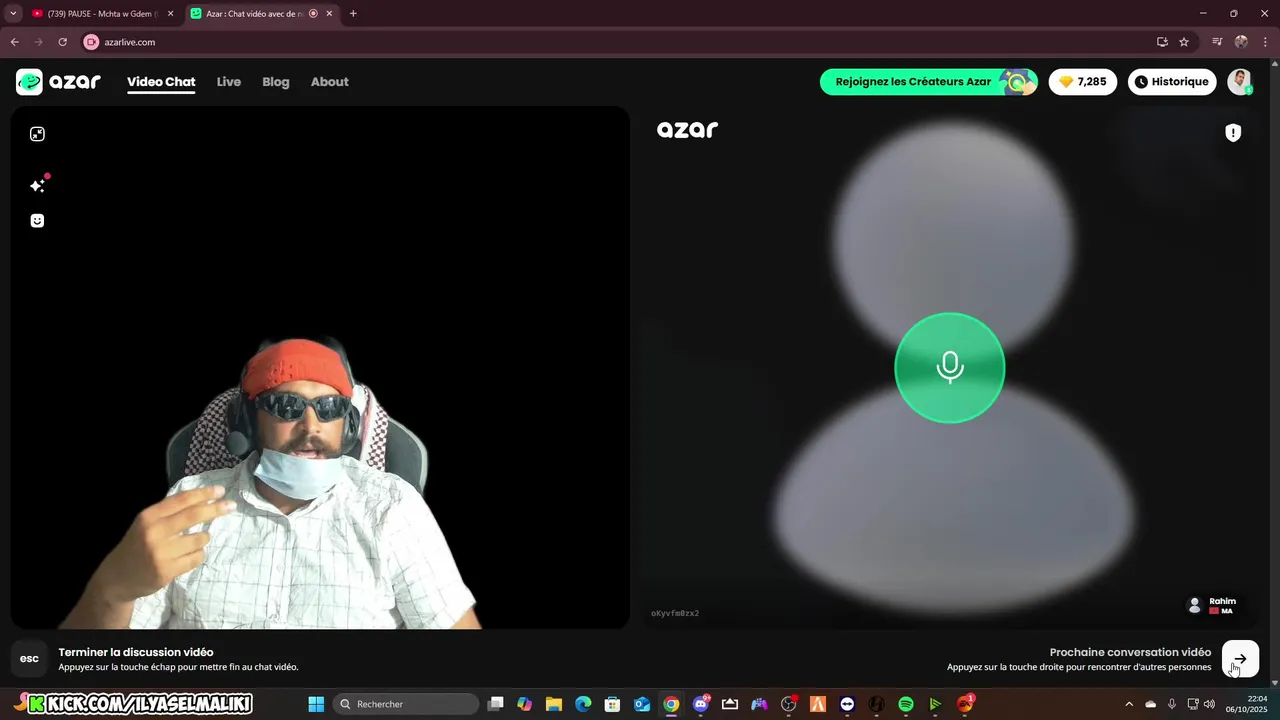Image resolution: width=1280 pixels, height=720 pixels.
Task: Open the Video Chat tab
Action: [161, 82]
